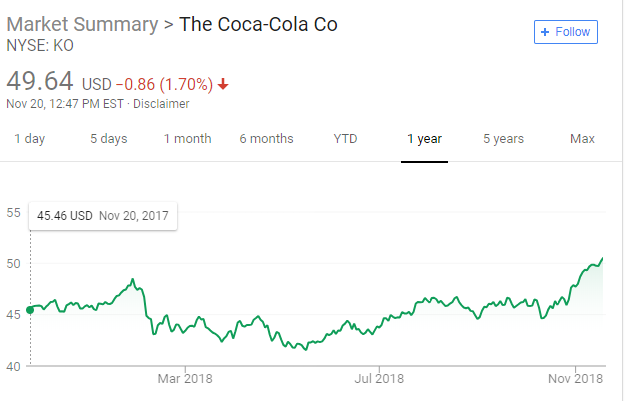This screenshot has width=630, height=401.
Task: Select the 1 month range tab
Action: pyautogui.click(x=187, y=139)
